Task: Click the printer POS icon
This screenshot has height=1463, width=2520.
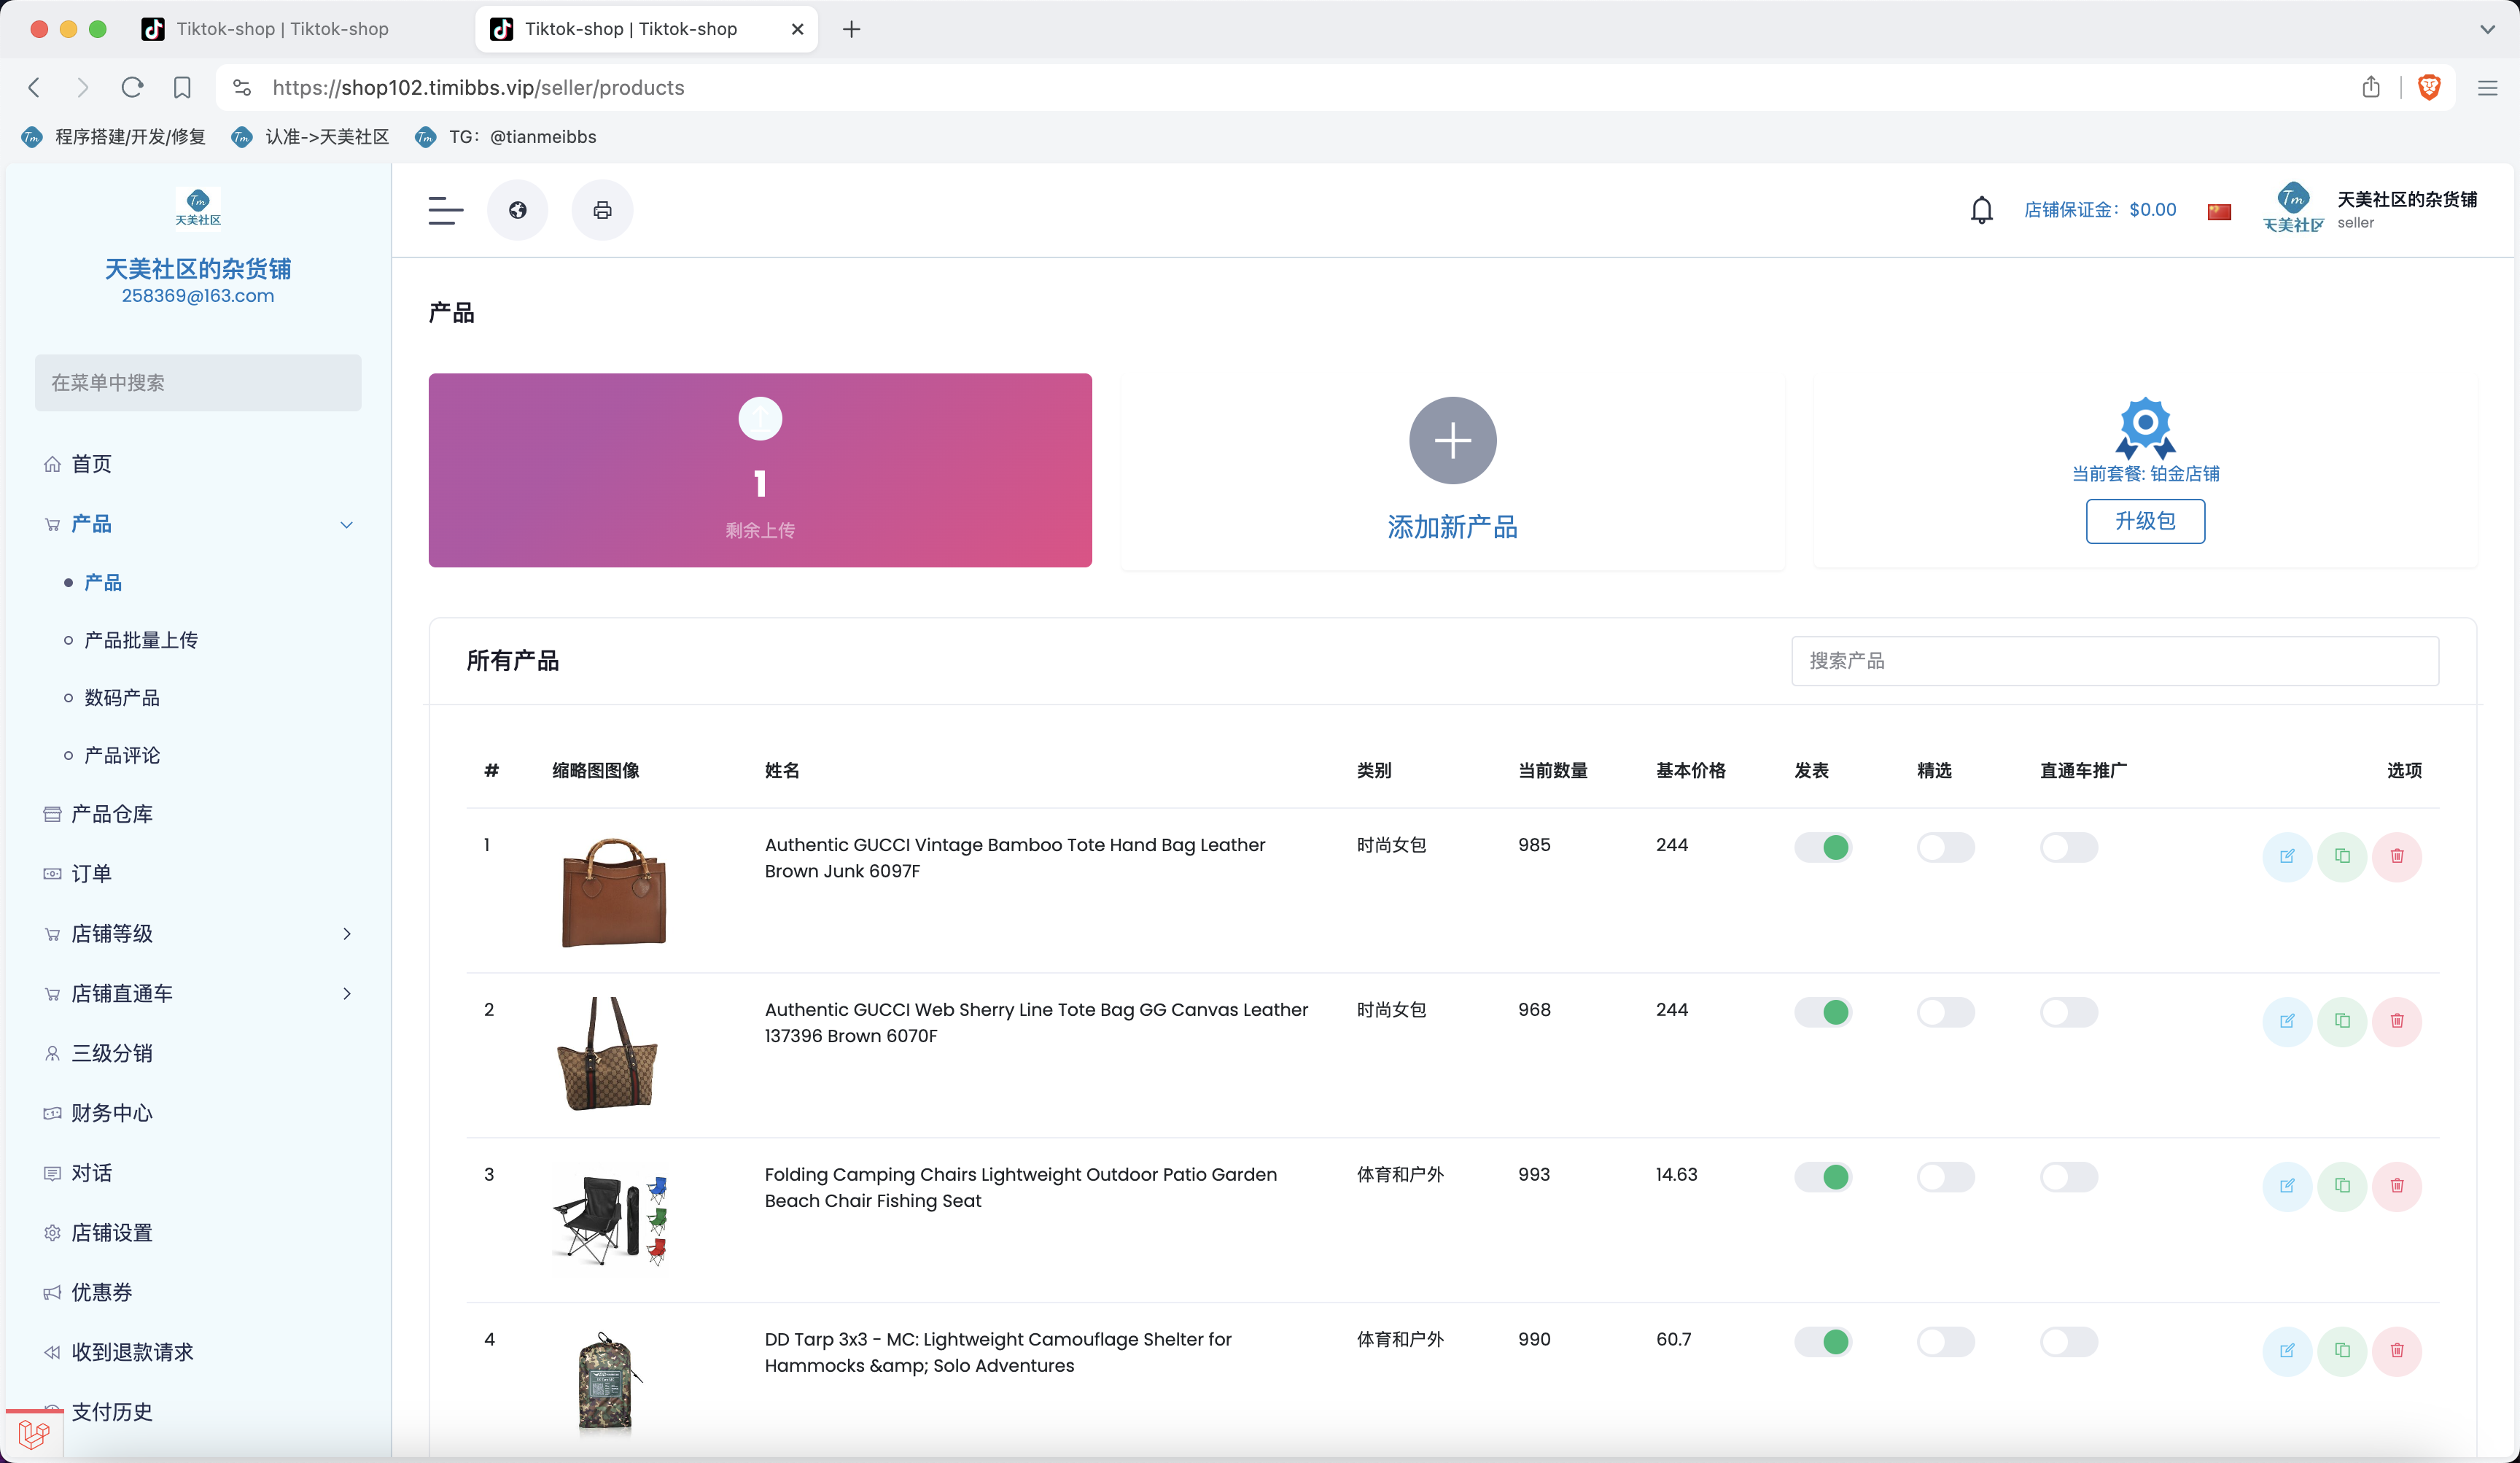Action: coord(602,210)
